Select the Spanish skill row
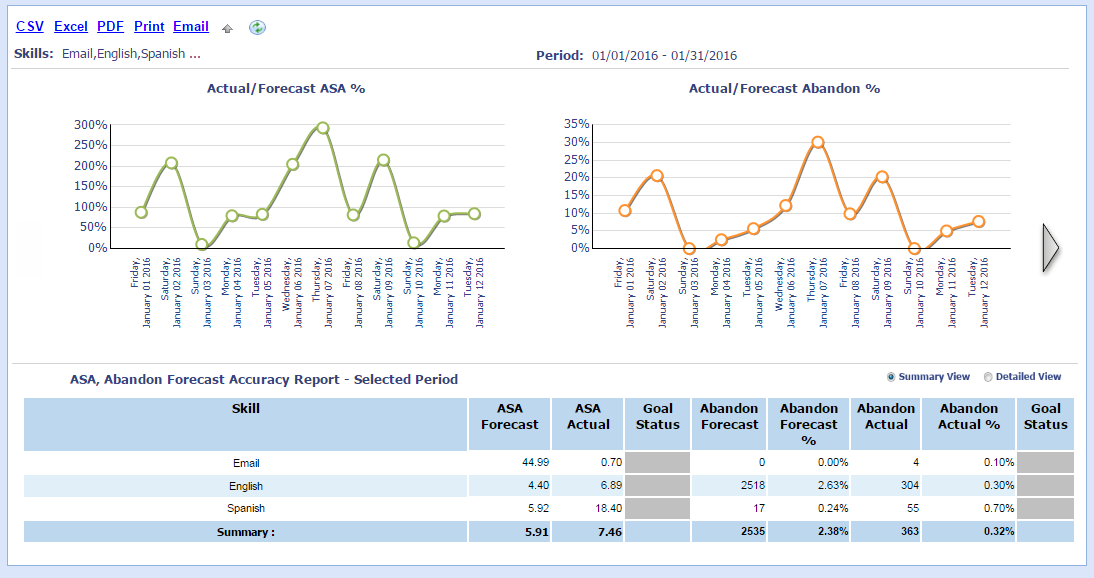Viewport: 1094px width, 578px height. point(246,509)
